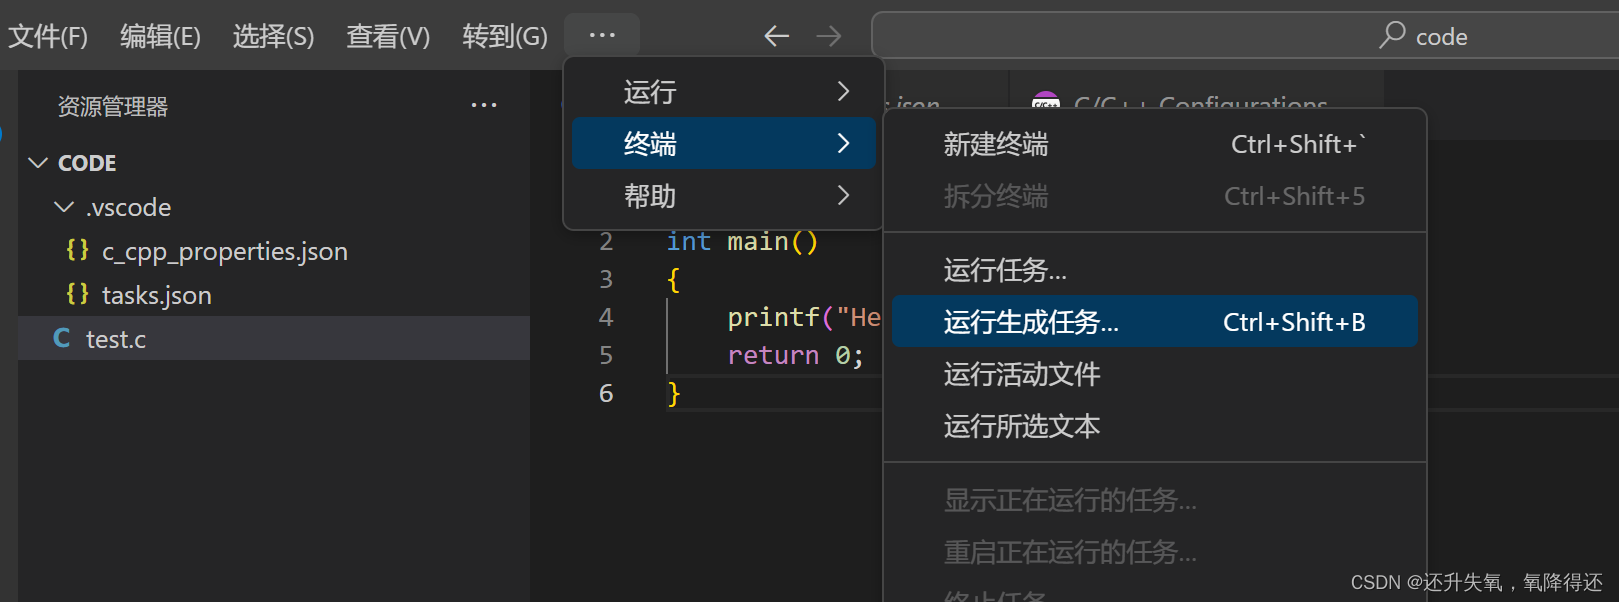Click the C file icon of test.c
Screen dimensions: 1619x602
[x=62, y=338]
